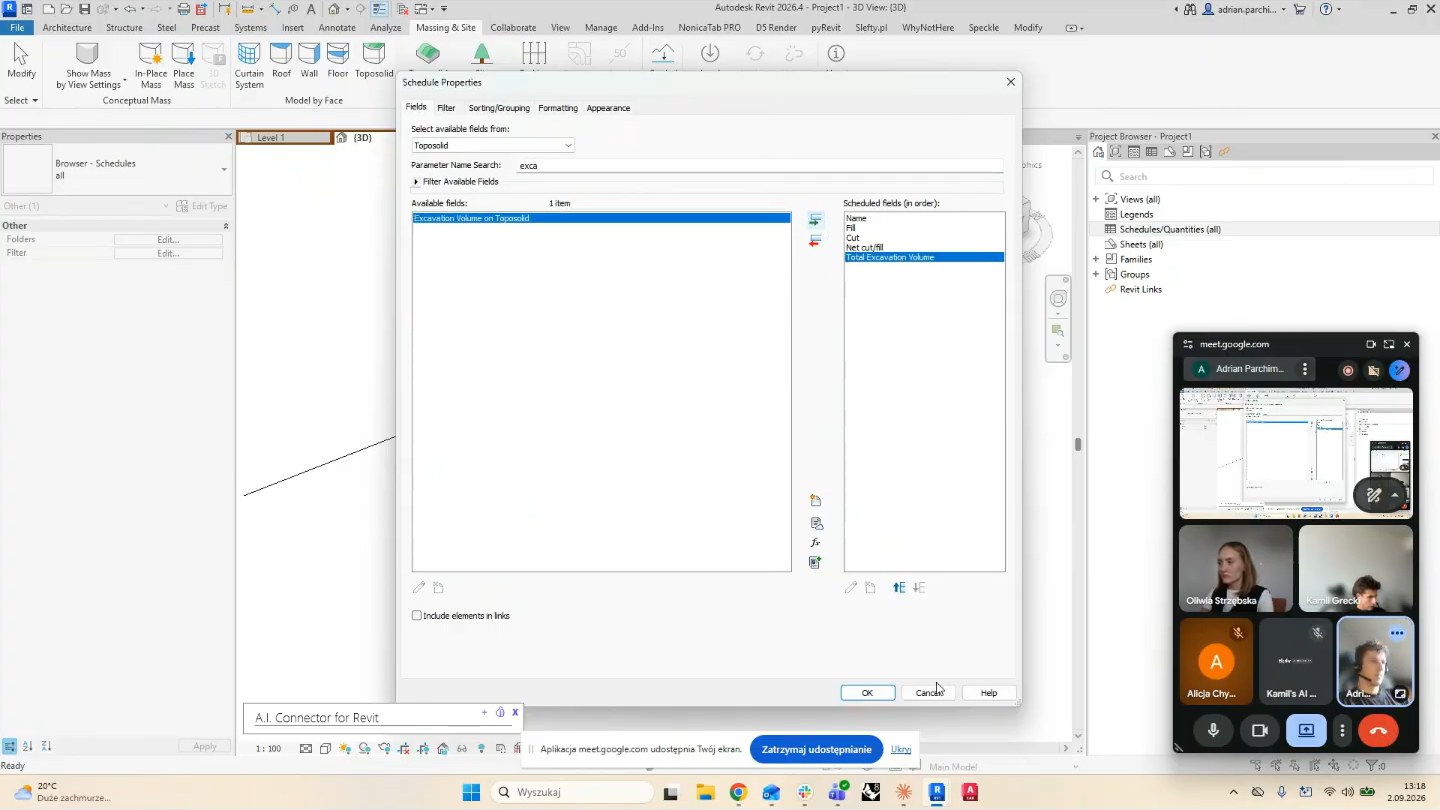Click Zatrzymaj udostępnianie button
Viewport: 1440px width, 810px height.
coord(816,749)
